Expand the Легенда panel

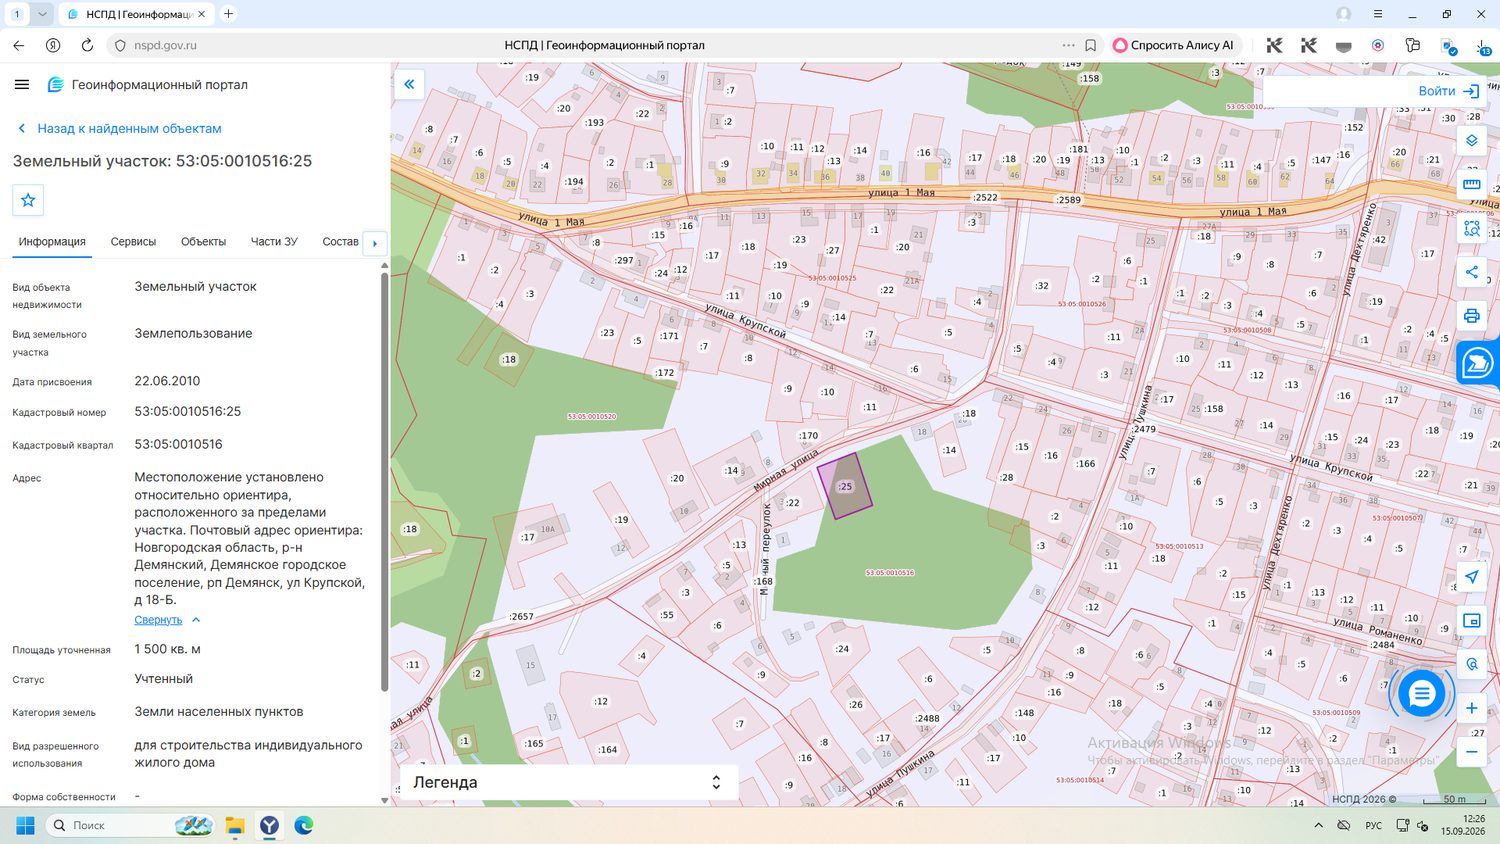[568, 782]
